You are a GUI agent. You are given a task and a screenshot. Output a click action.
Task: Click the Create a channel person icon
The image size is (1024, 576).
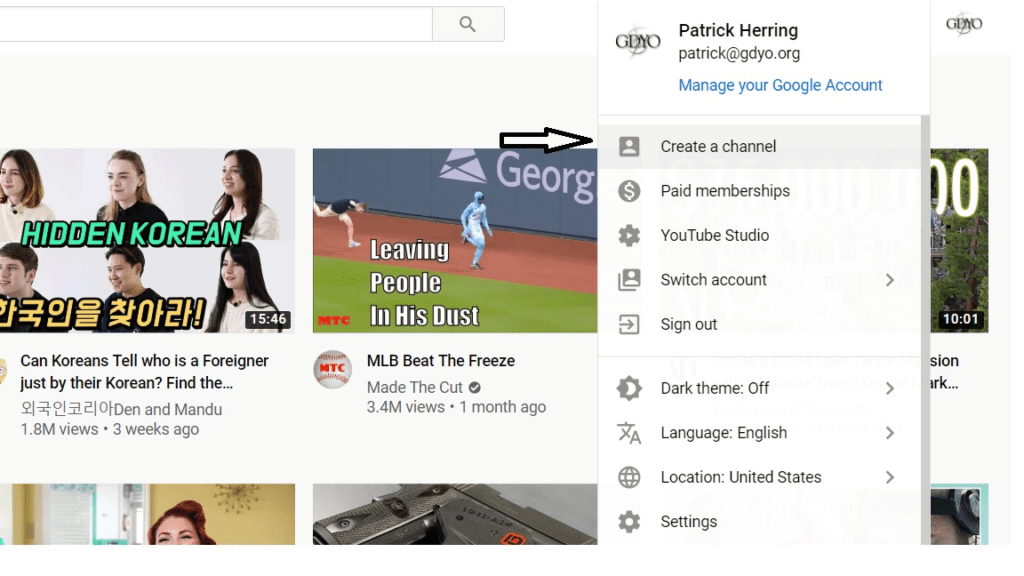coord(629,146)
